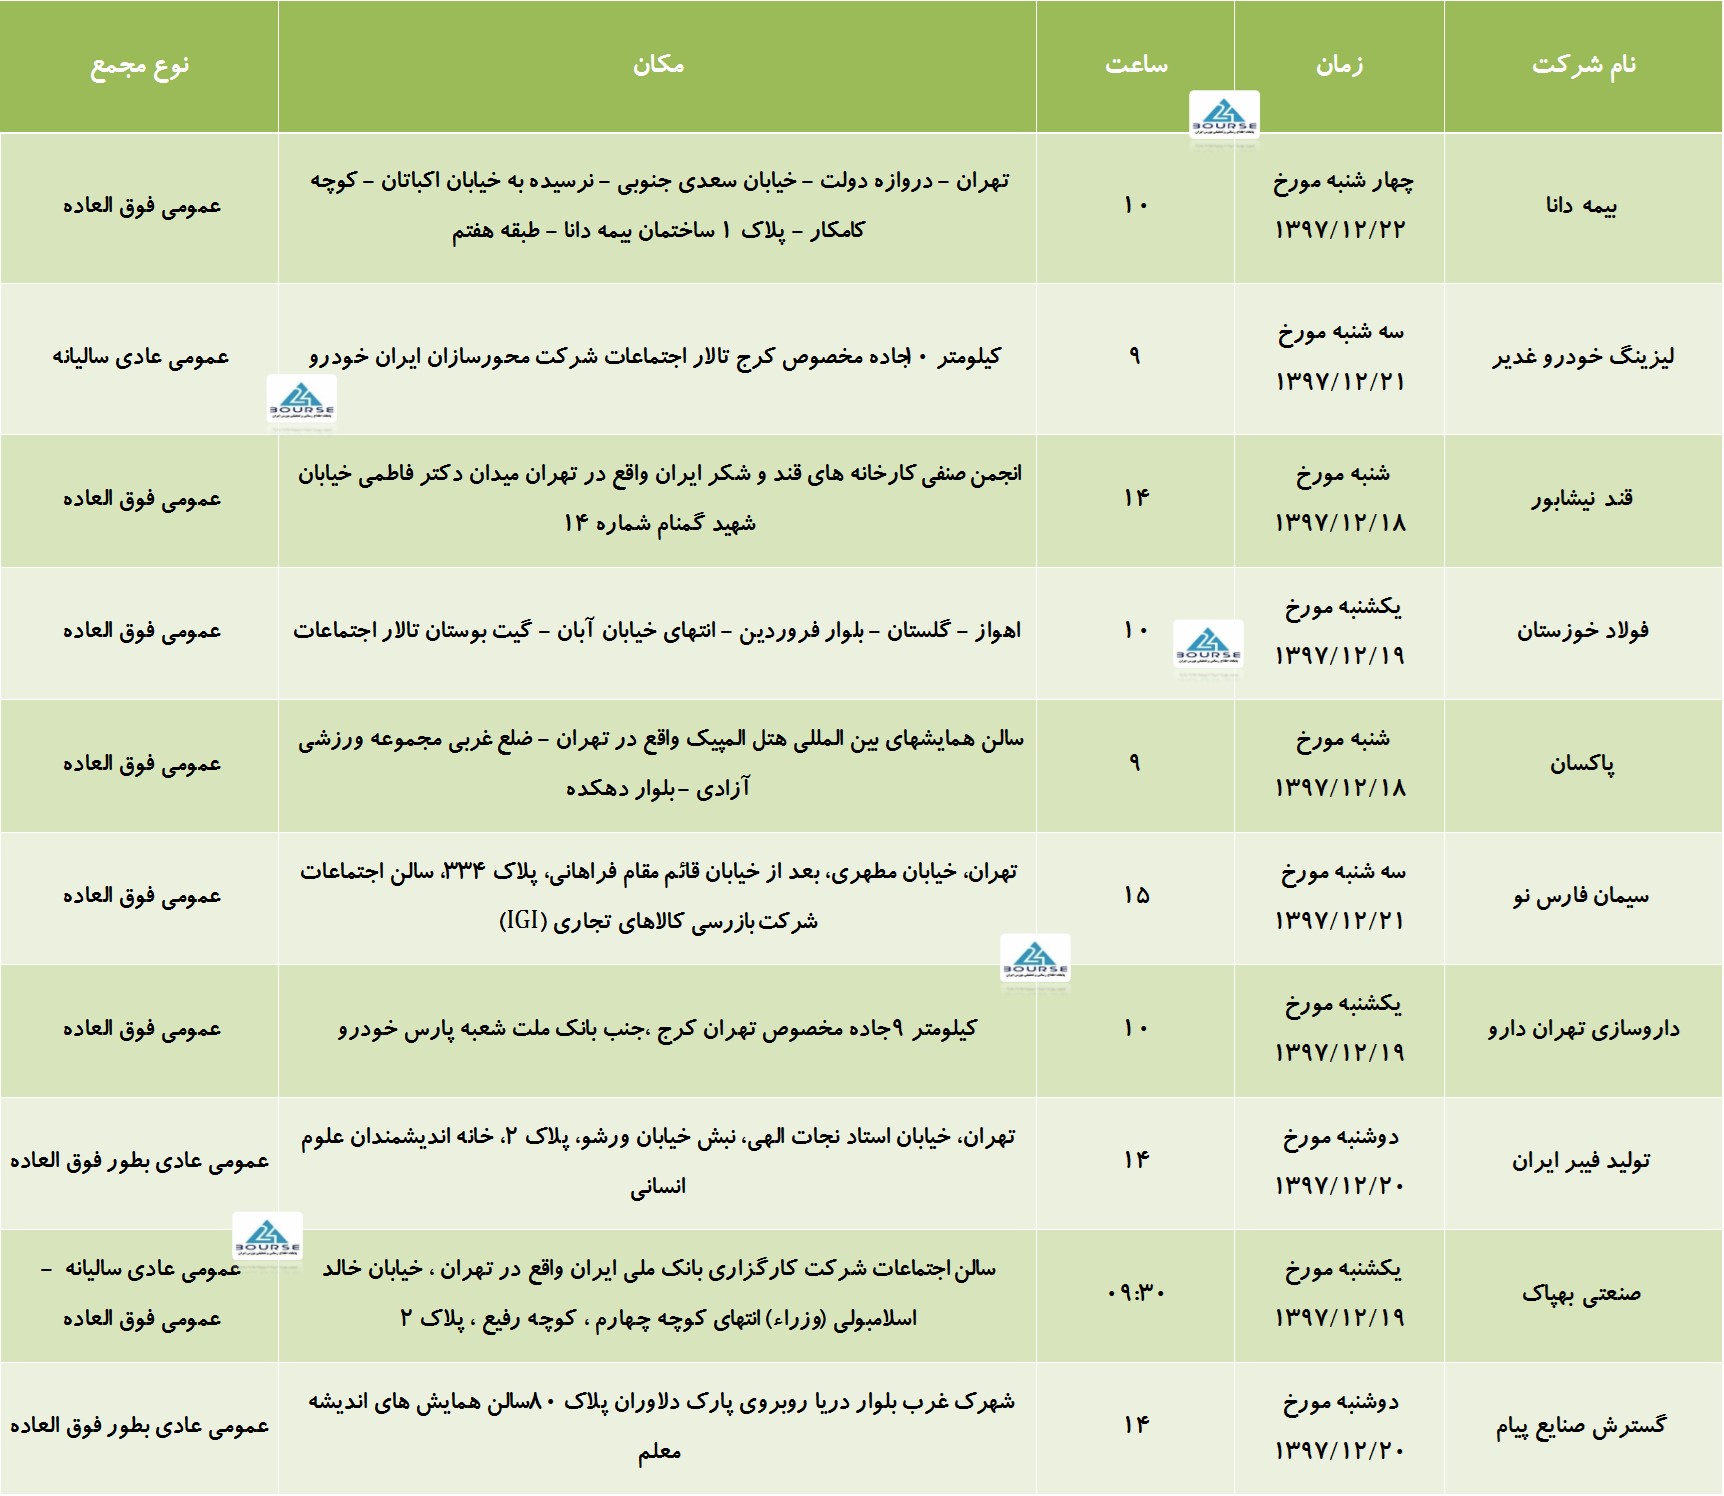Select company name 'صنعتی بهپاک'
Screen dimensions: 1724x1496
[x=1581, y=1294]
